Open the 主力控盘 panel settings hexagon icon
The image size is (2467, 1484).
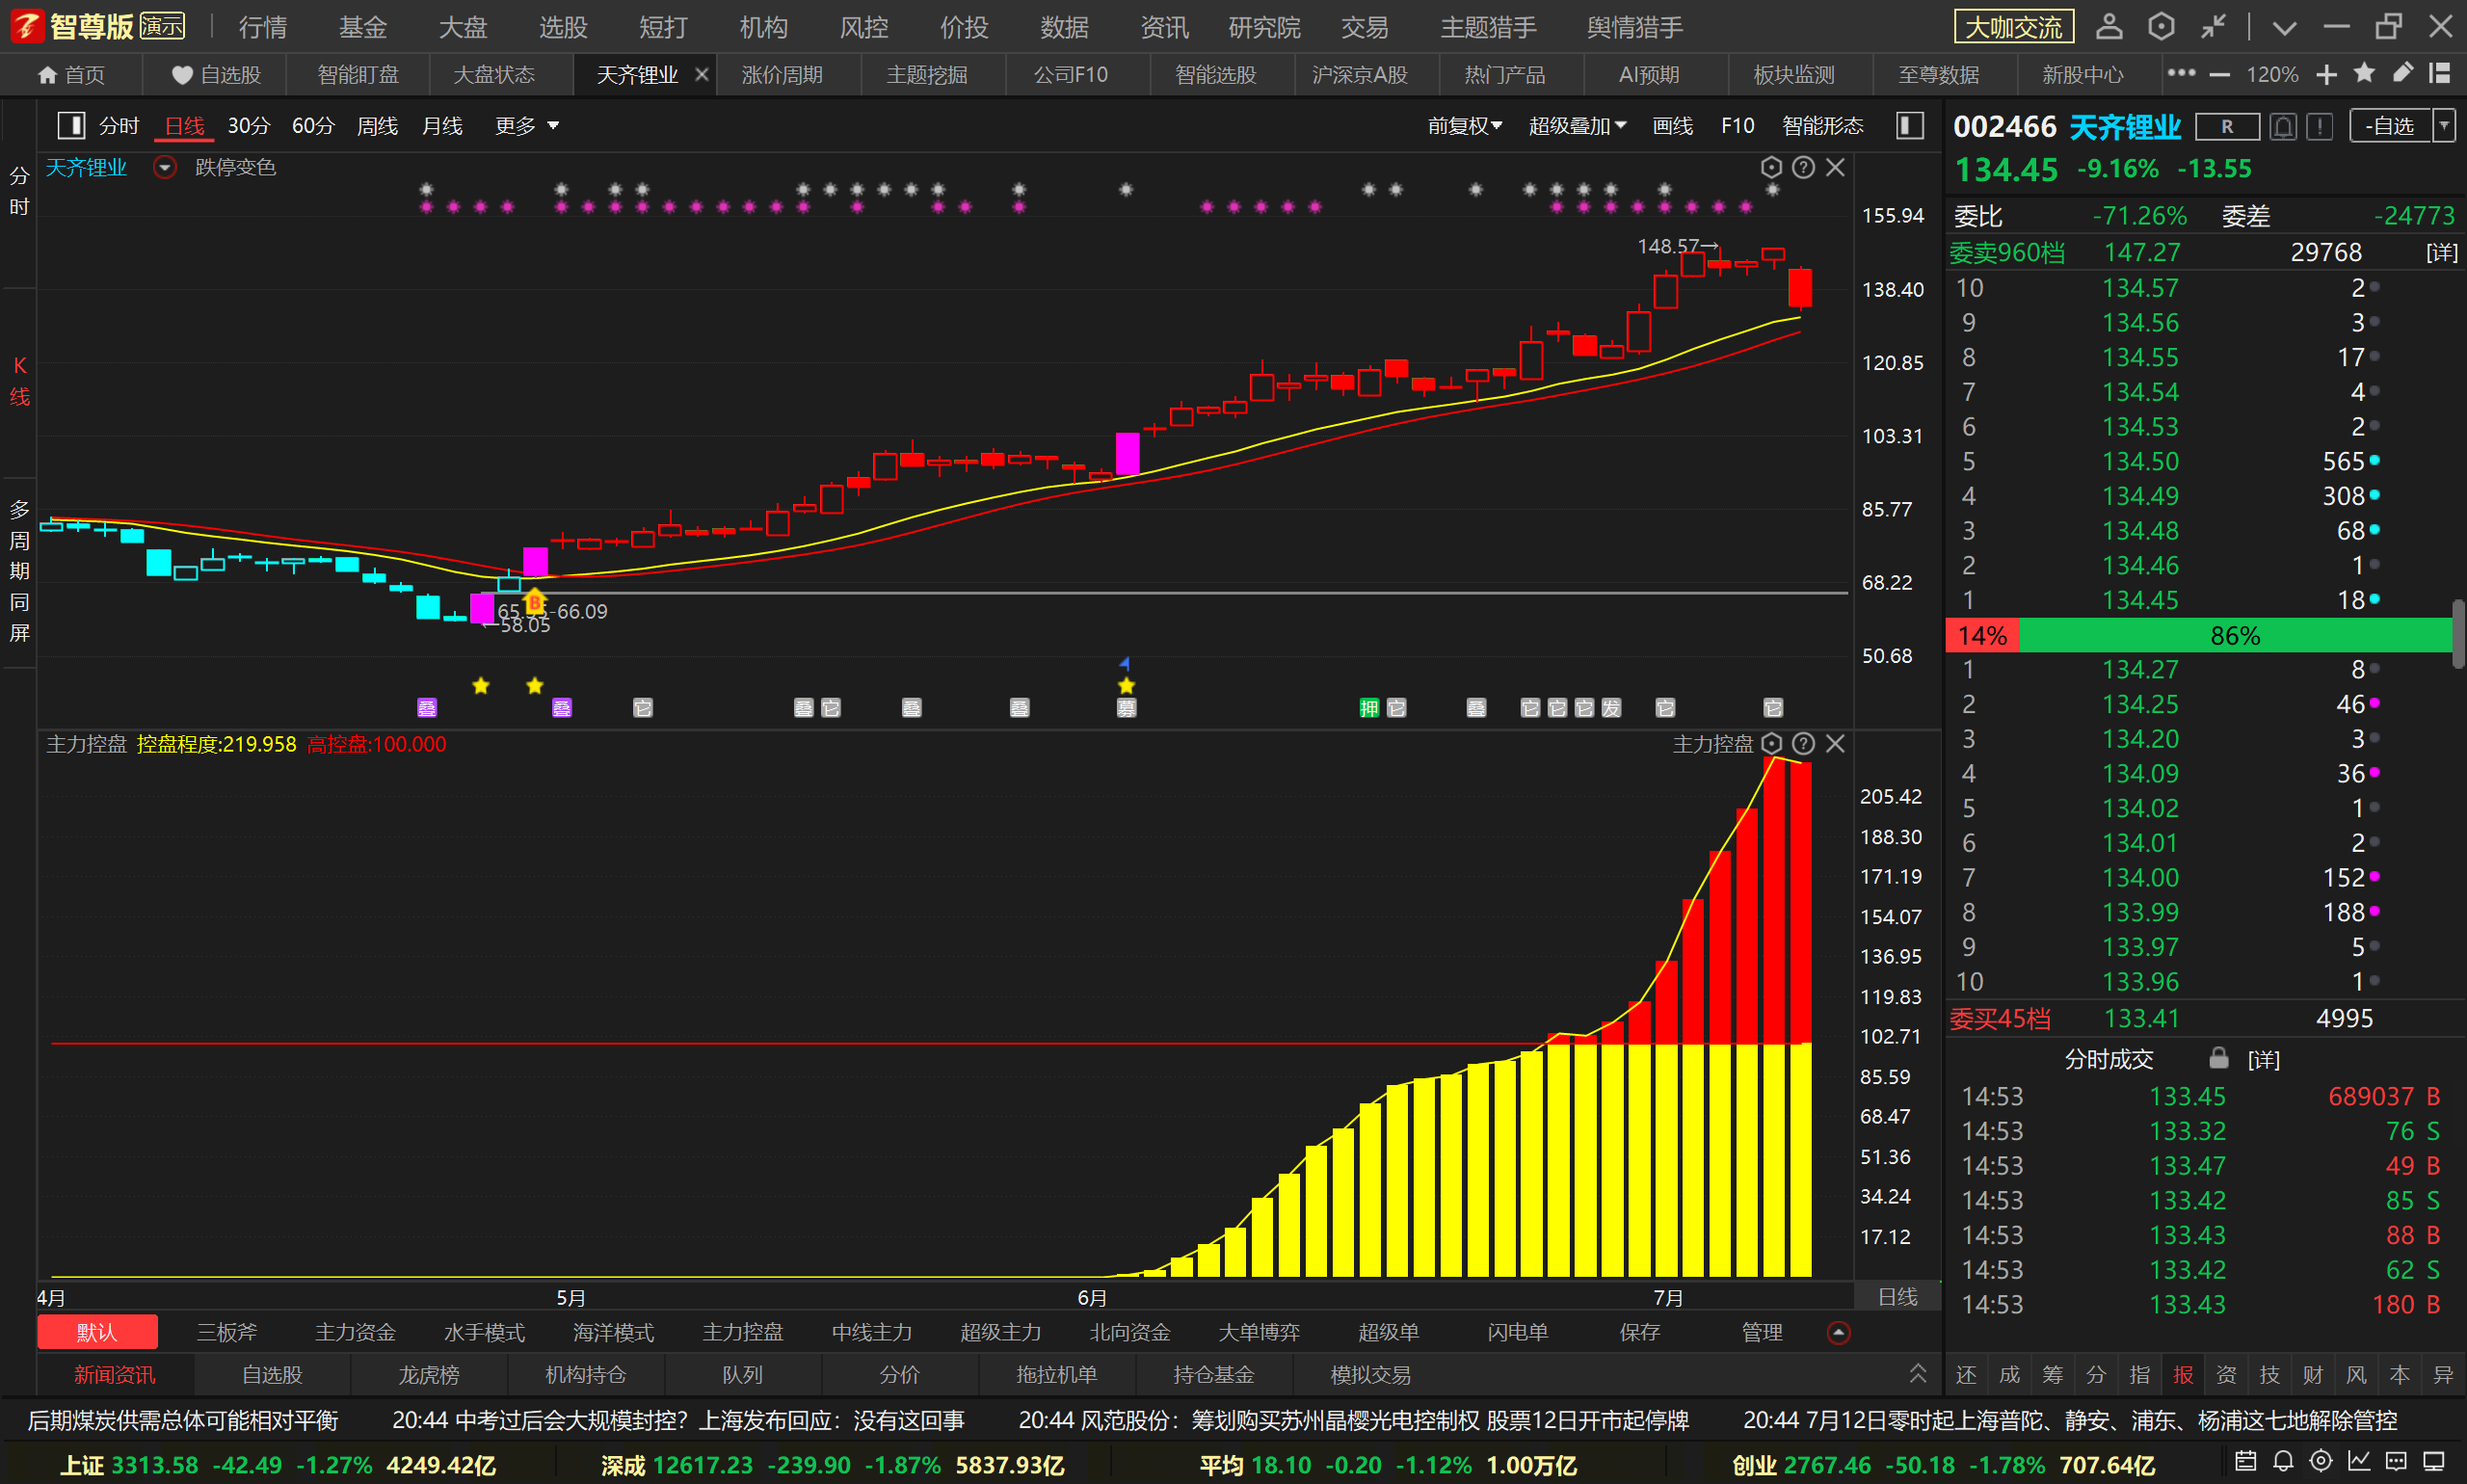coord(1771,743)
